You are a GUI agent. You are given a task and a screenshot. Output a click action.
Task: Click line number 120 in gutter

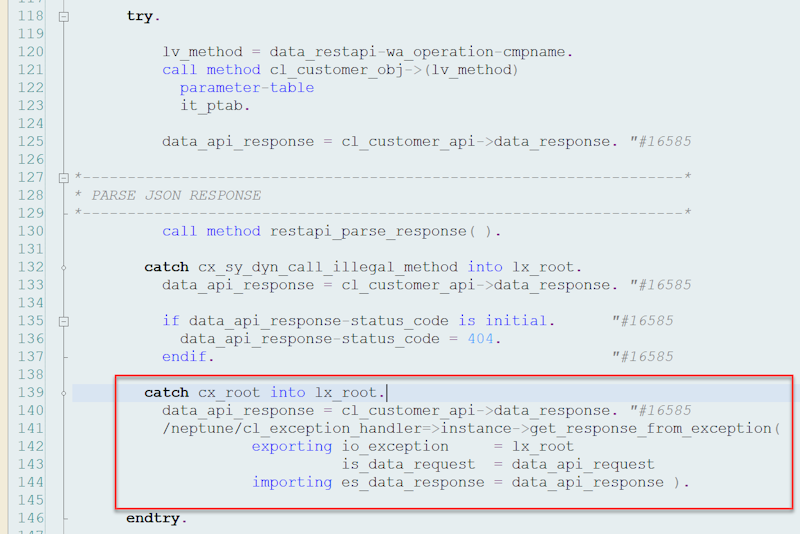click(31, 52)
